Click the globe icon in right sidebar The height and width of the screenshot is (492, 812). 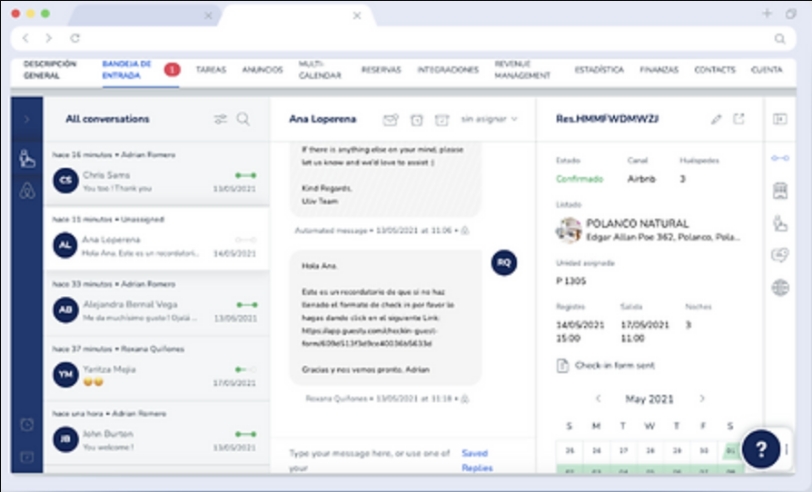(x=780, y=288)
